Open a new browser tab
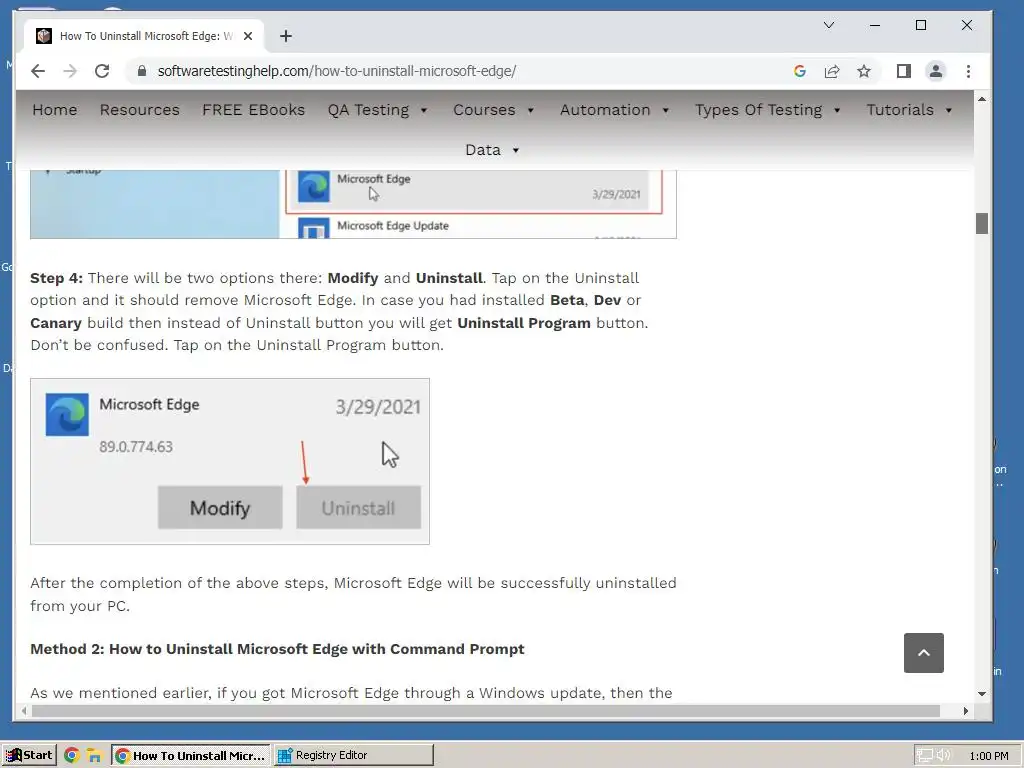 coord(285,36)
